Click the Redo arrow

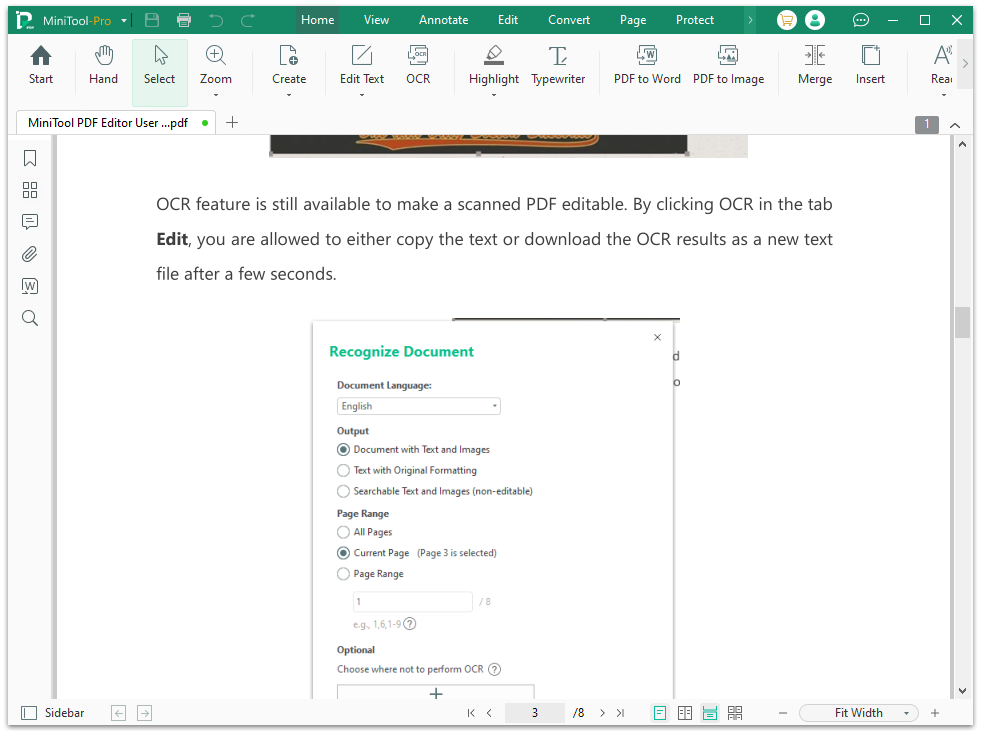point(248,20)
